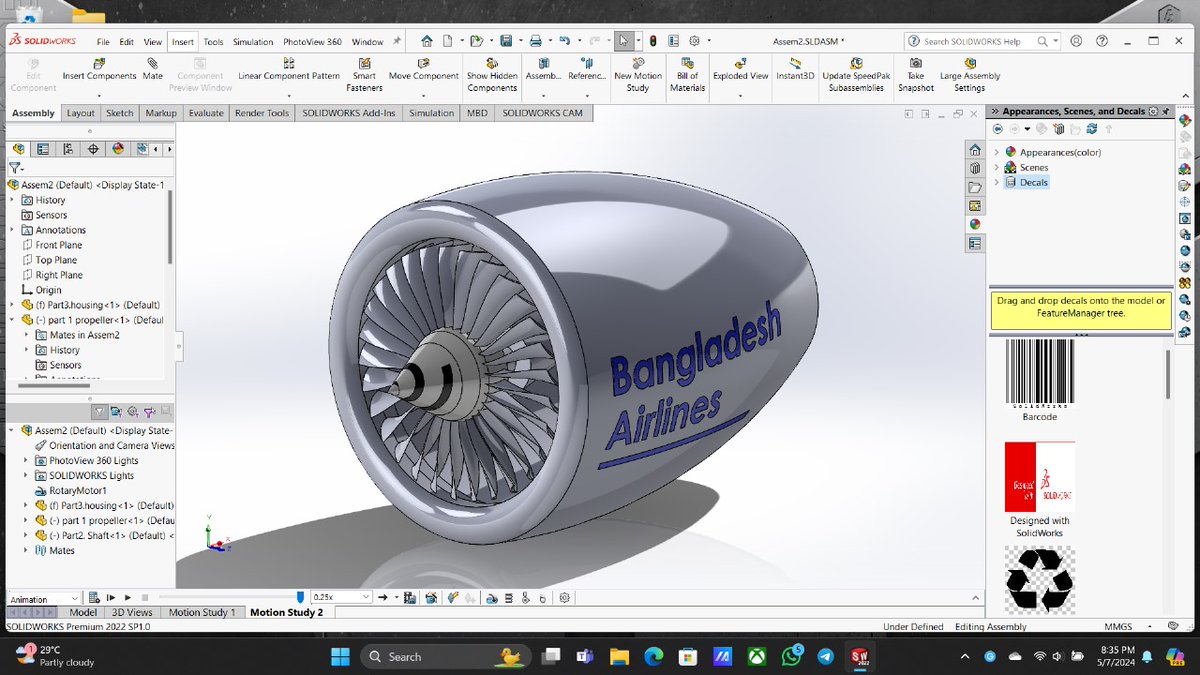Open PhotoView 360 menu
Screen dimensions: 1200x675
pos(312,42)
